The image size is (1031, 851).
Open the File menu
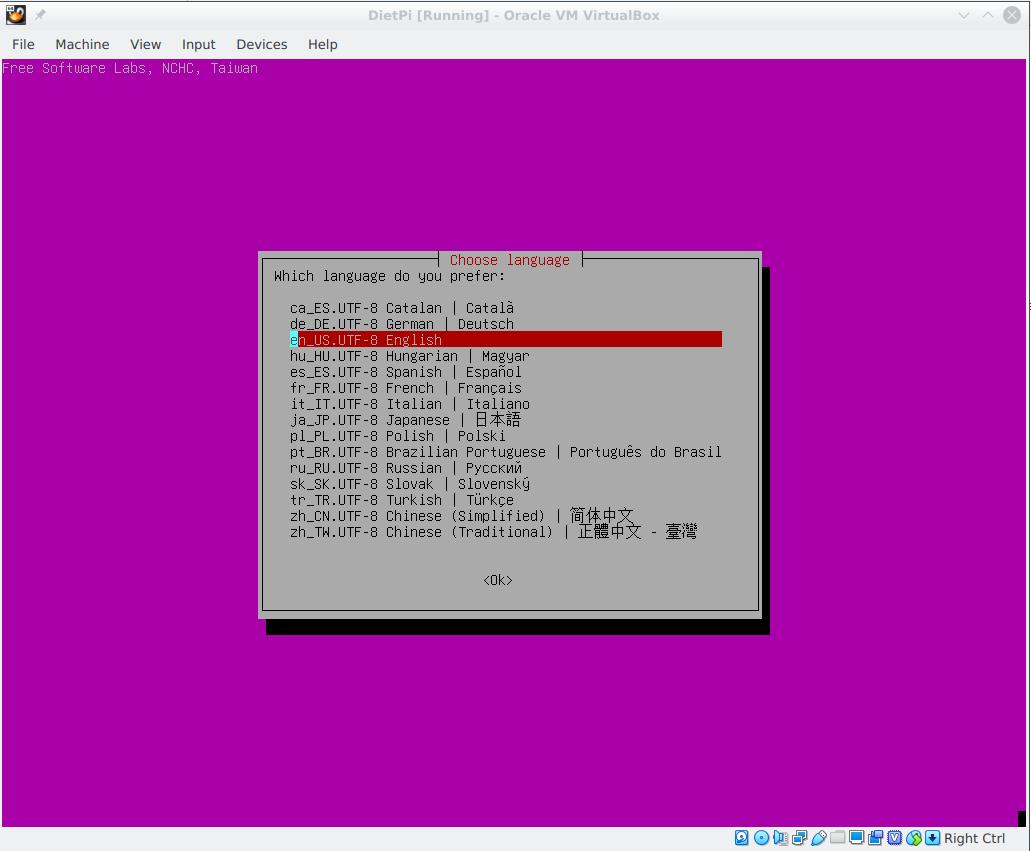tap(23, 44)
